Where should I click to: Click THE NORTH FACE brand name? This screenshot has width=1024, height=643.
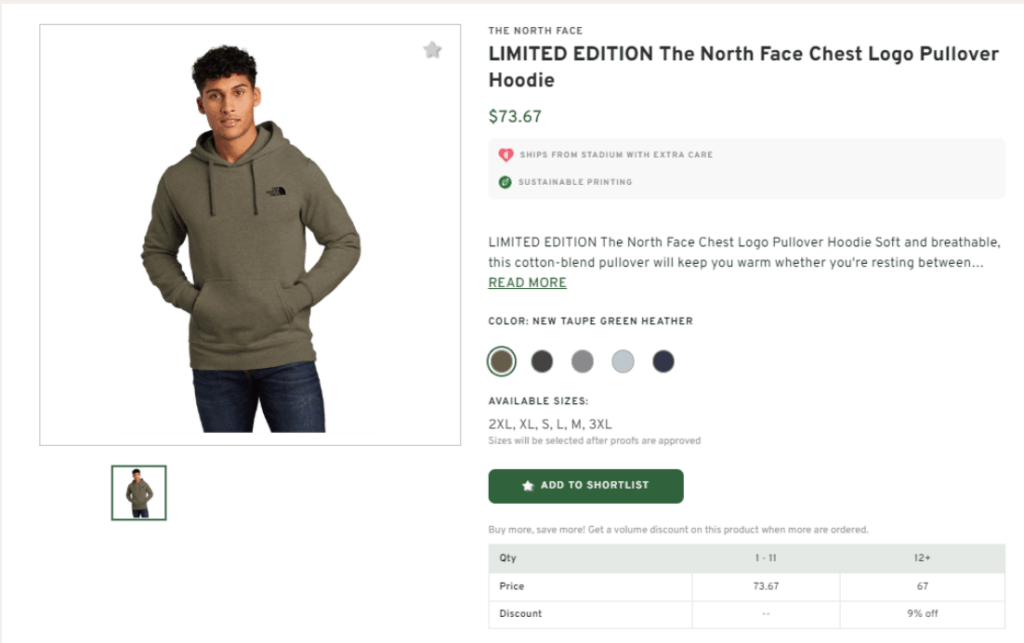535,30
